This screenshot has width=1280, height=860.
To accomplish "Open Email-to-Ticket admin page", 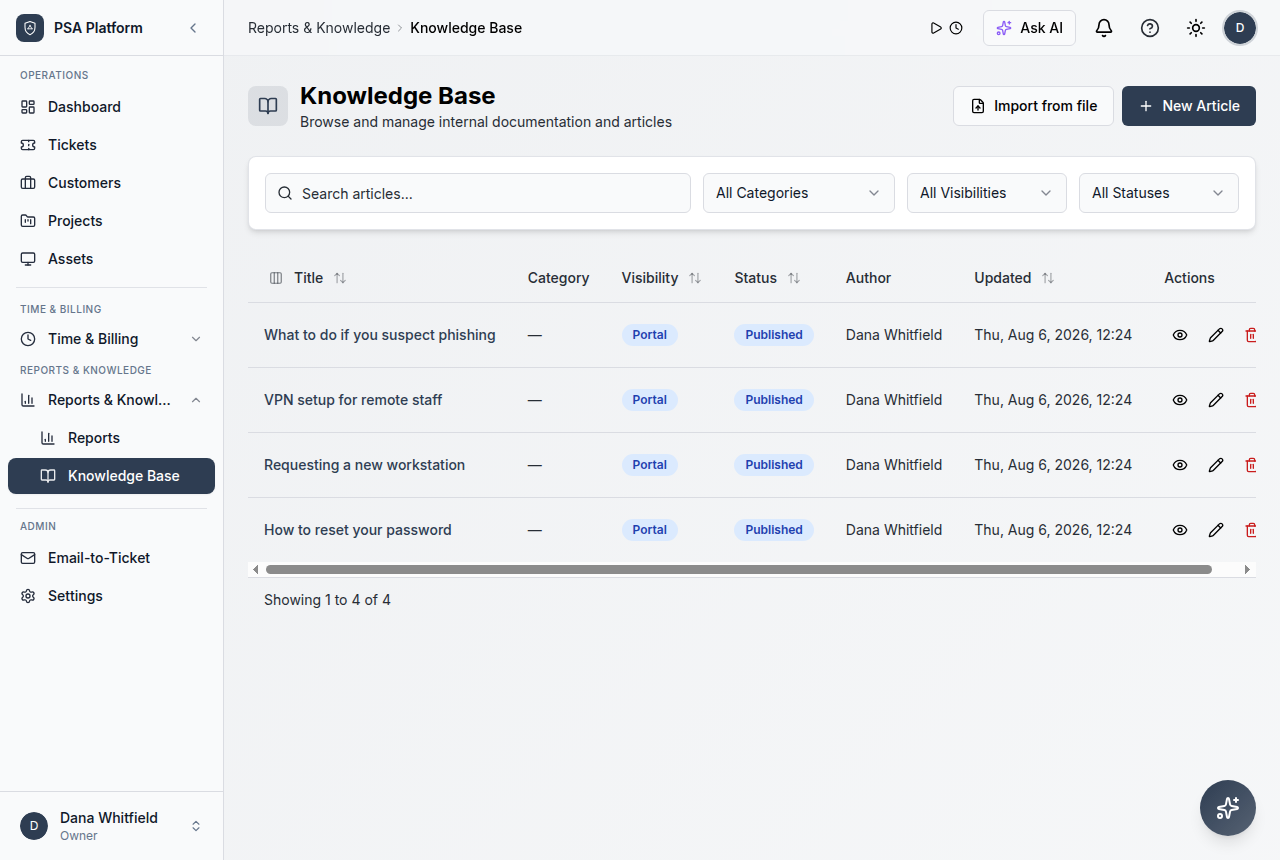I will point(111,558).
